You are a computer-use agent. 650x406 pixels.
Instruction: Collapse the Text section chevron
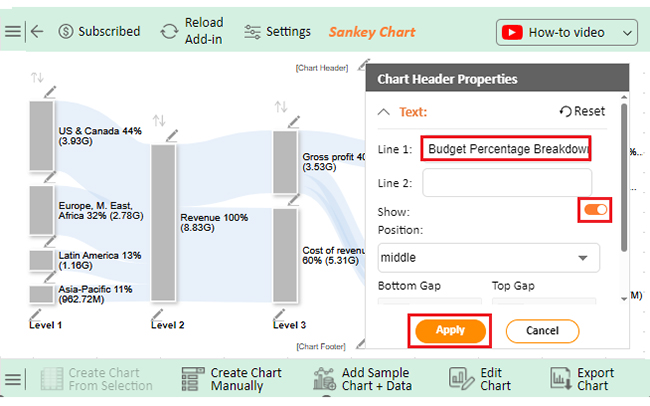[385, 112]
